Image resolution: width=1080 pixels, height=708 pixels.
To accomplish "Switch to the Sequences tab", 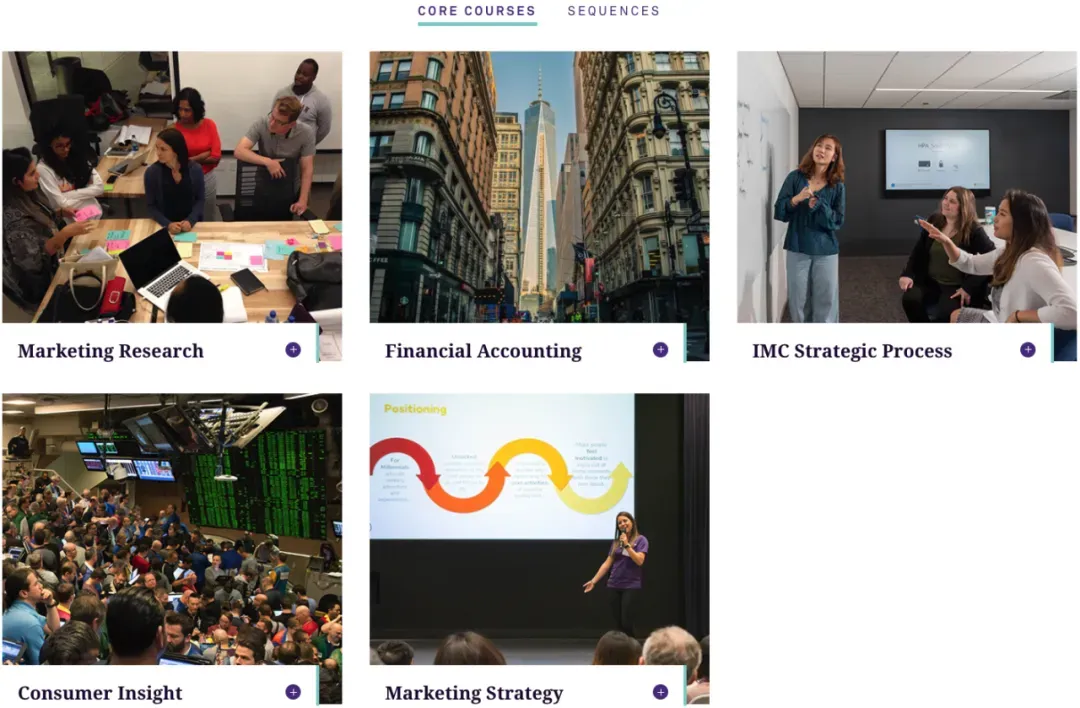I will point(613,11).
